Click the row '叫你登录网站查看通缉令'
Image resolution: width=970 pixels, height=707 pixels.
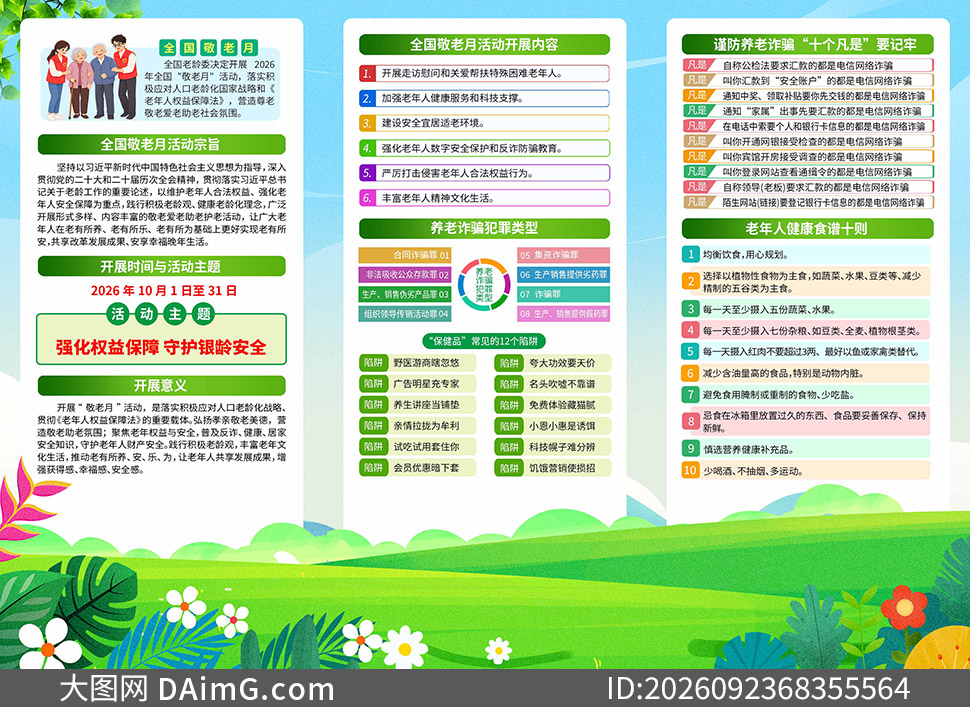[x=809, y=172]
